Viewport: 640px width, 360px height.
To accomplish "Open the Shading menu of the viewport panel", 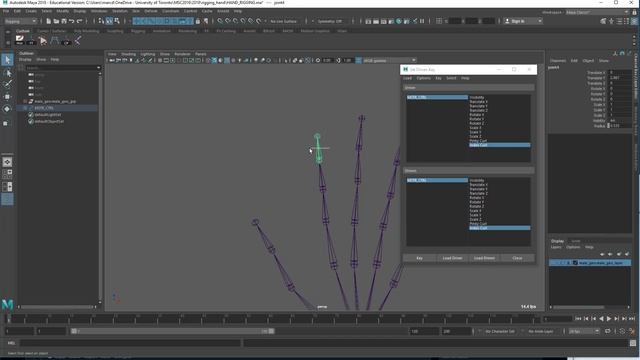I will point(129,54).
